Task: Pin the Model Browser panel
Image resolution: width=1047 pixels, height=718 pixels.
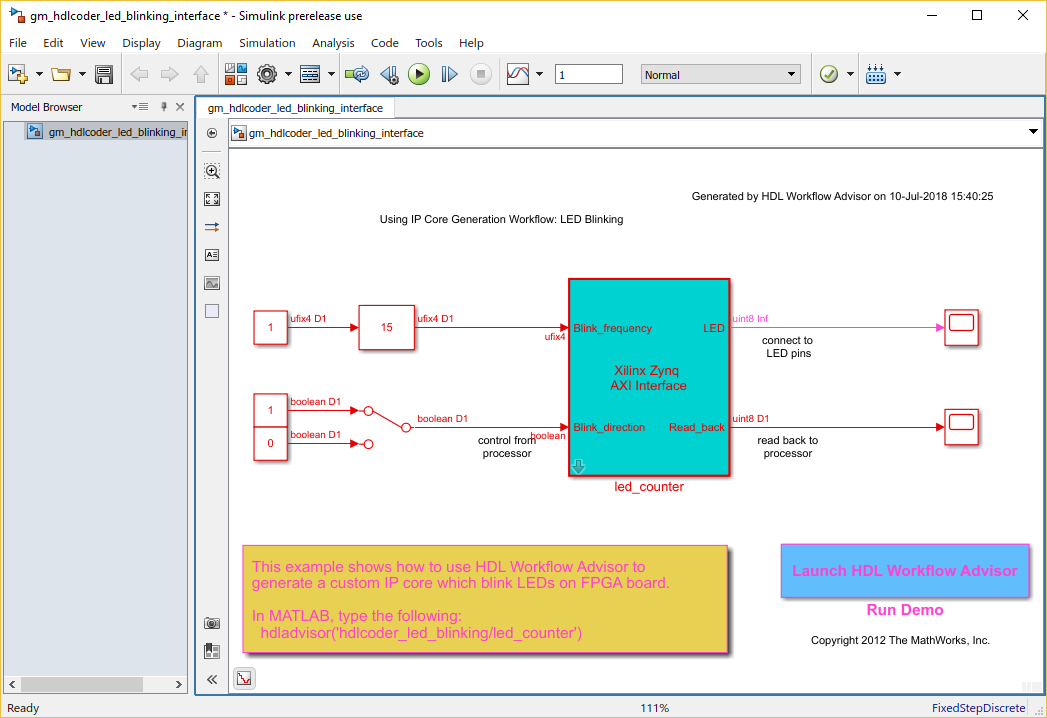Action: click(164, 107)
